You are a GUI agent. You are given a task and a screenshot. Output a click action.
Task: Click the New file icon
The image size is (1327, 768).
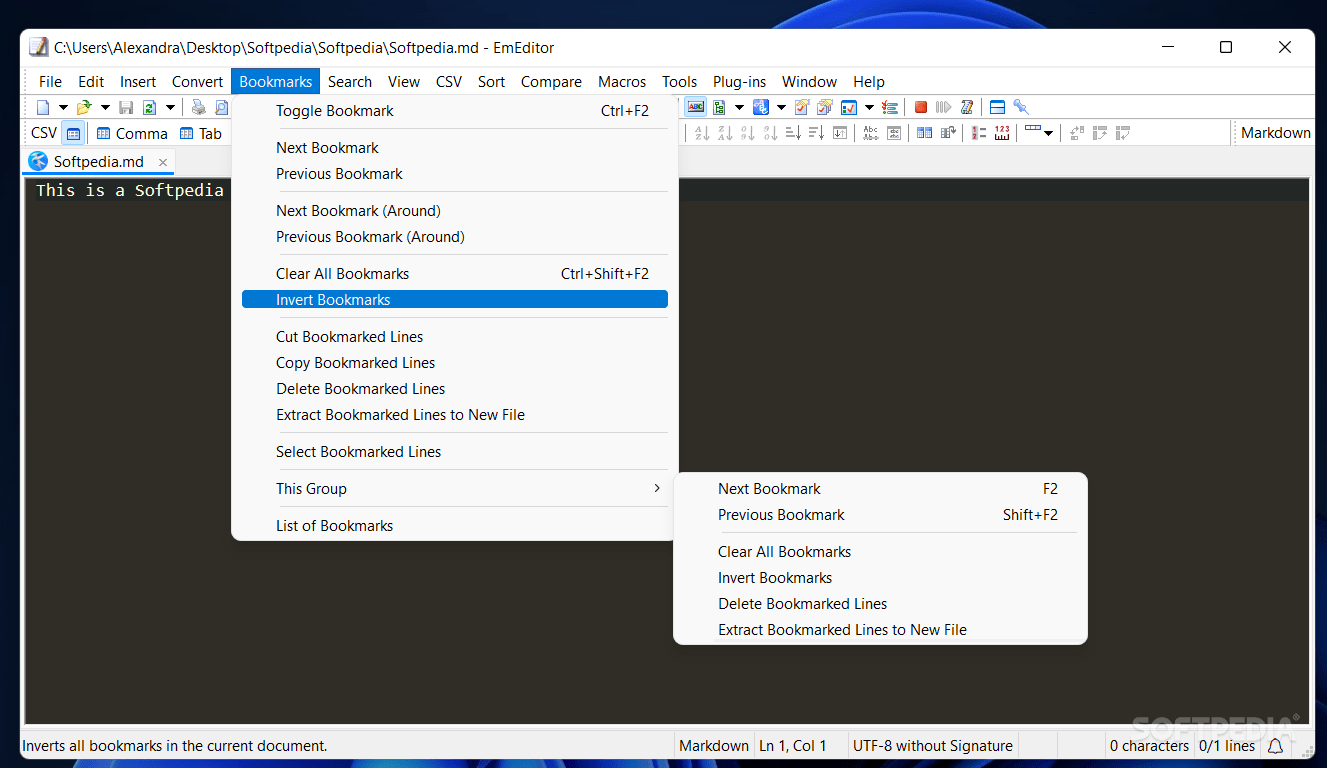tap(43, 107)
